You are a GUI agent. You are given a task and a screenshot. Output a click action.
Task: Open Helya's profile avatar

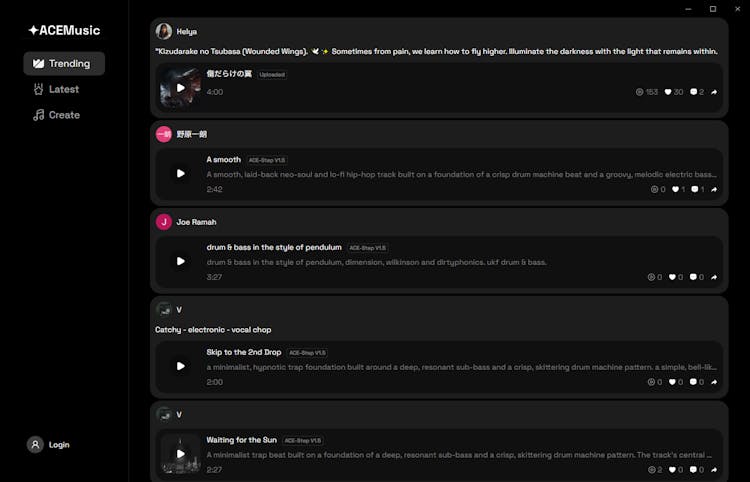164,31
